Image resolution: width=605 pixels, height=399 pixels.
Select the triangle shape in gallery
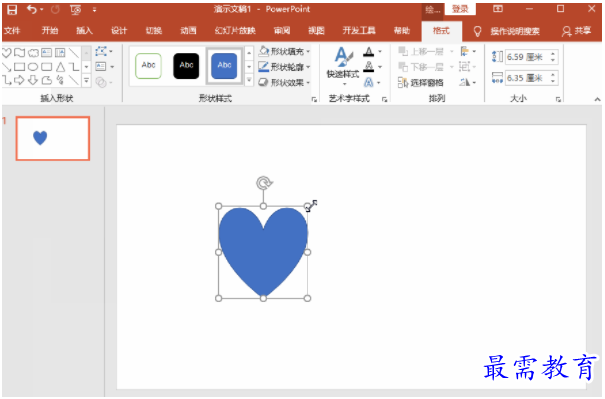click(x=60, y=67)
